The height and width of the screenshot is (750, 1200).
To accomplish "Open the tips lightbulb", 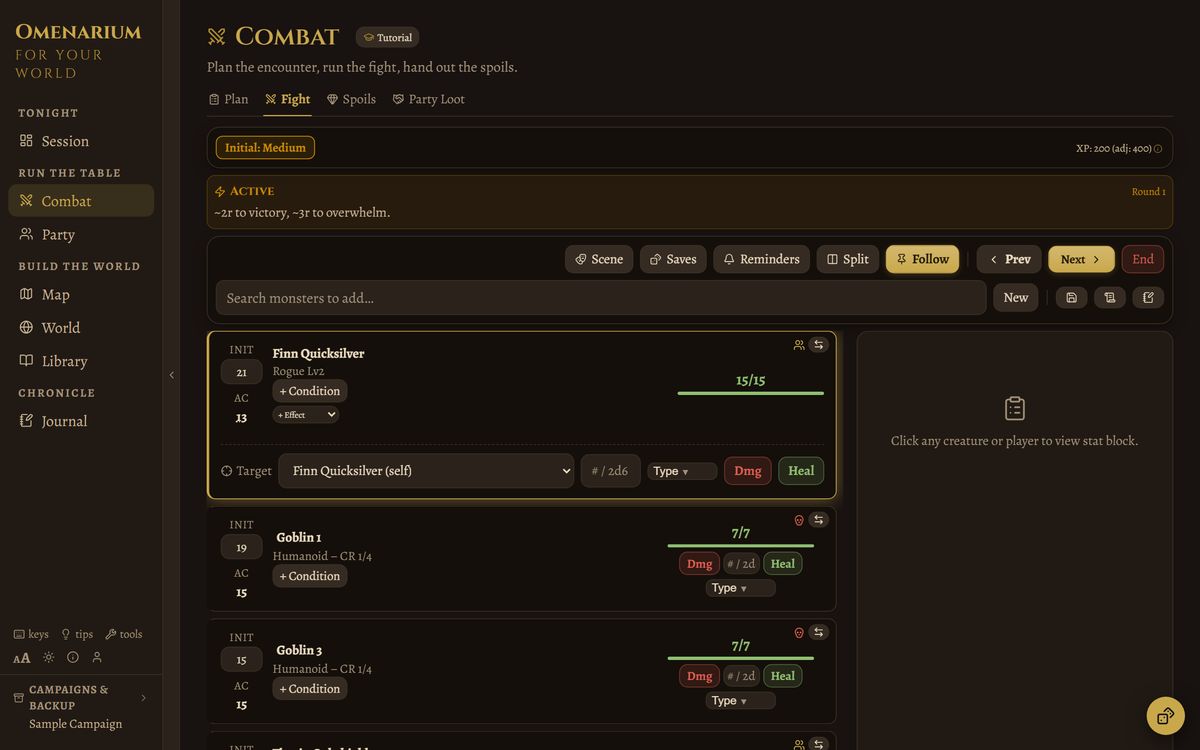I will 77,634.
